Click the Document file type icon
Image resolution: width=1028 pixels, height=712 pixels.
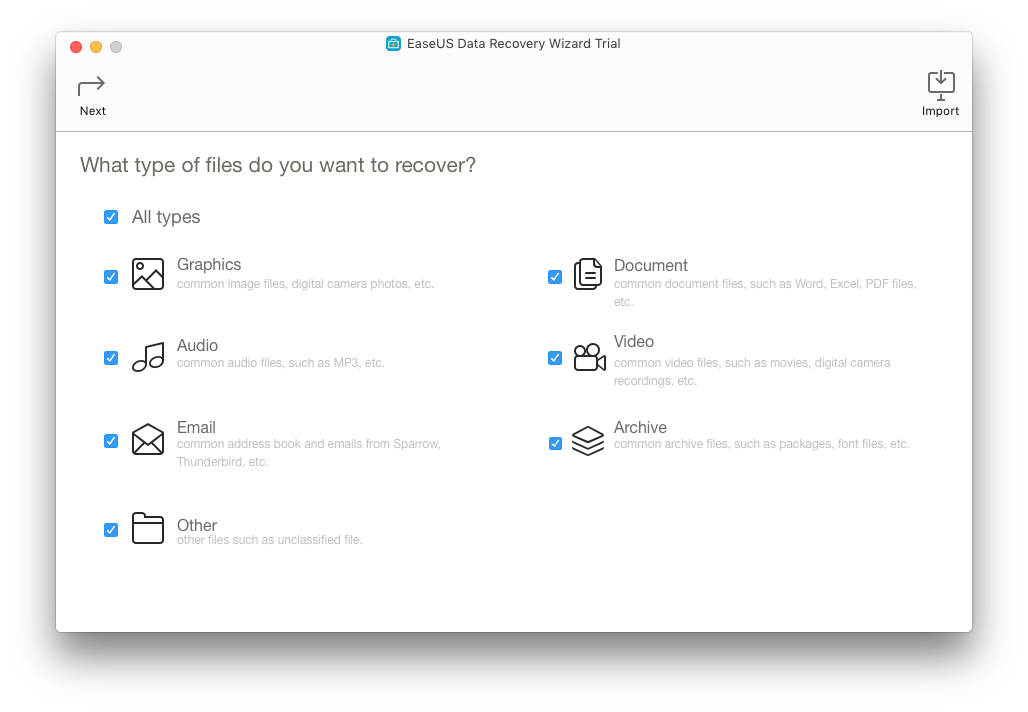pyautogui.click(x=590, y=273)
